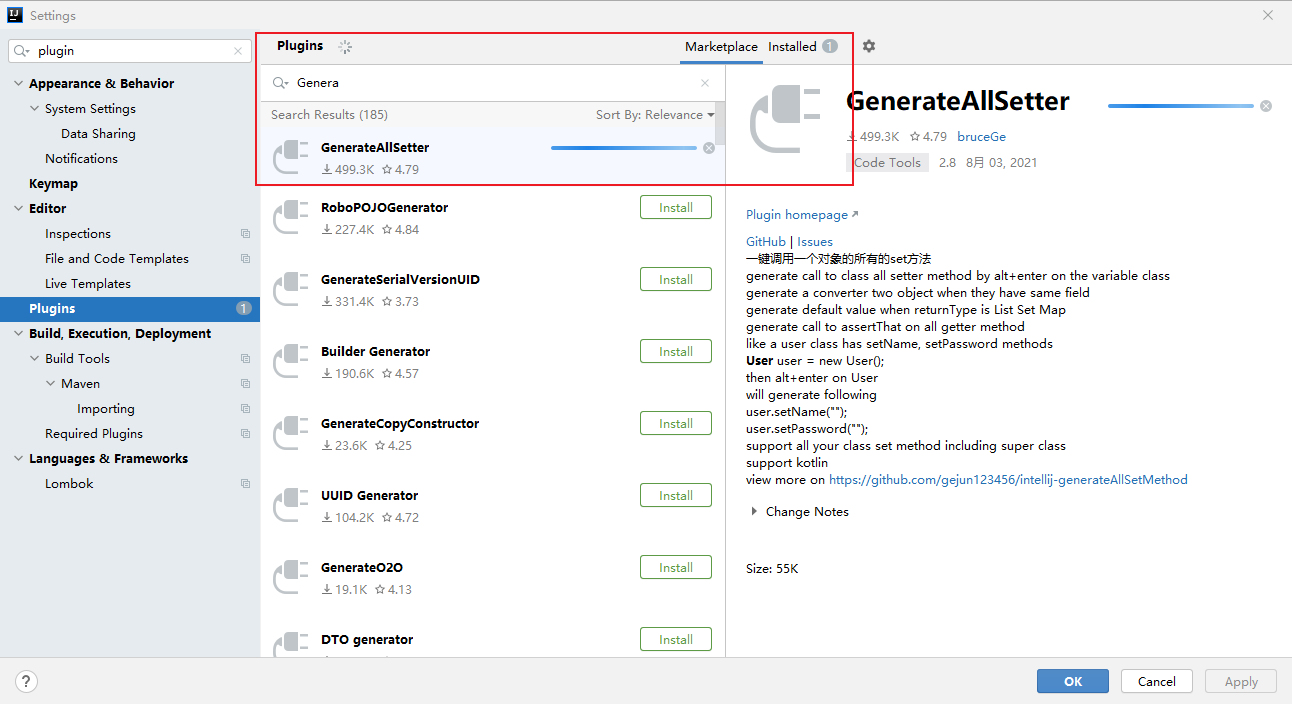The image size is (1292, 704).
Task: Click the project-level icon beside Lombok
Action: pos(245,484)
